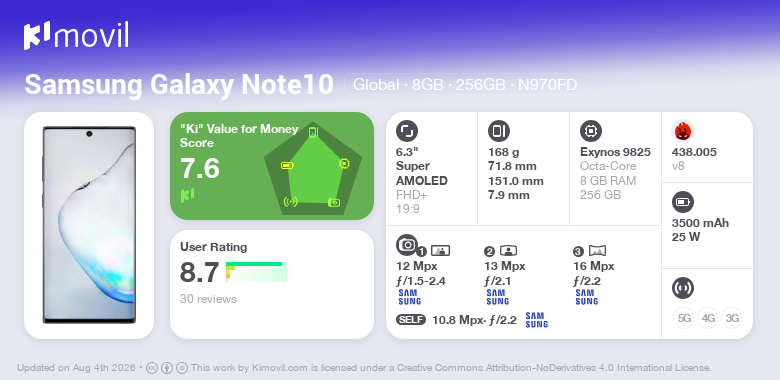780x380 pixels.
Task: Click the AnTuTu benchmark red icon
Action: pos(683,131)
